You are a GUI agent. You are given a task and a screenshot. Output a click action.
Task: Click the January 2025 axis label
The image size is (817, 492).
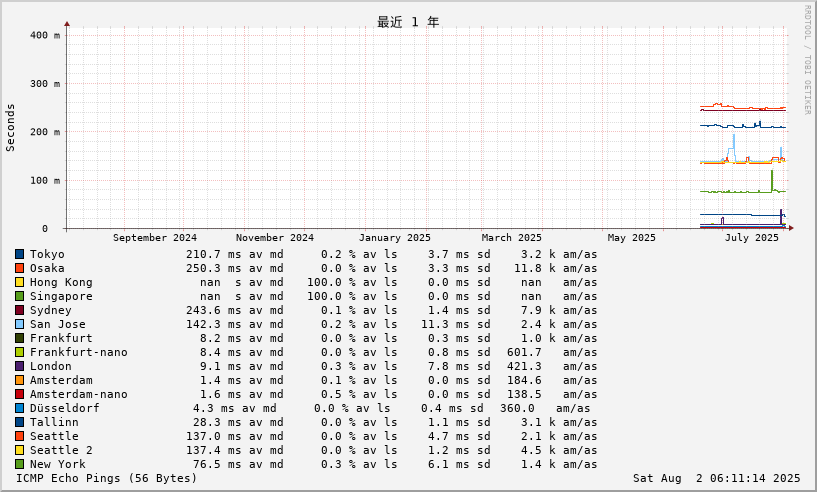(x=394, y=238)
